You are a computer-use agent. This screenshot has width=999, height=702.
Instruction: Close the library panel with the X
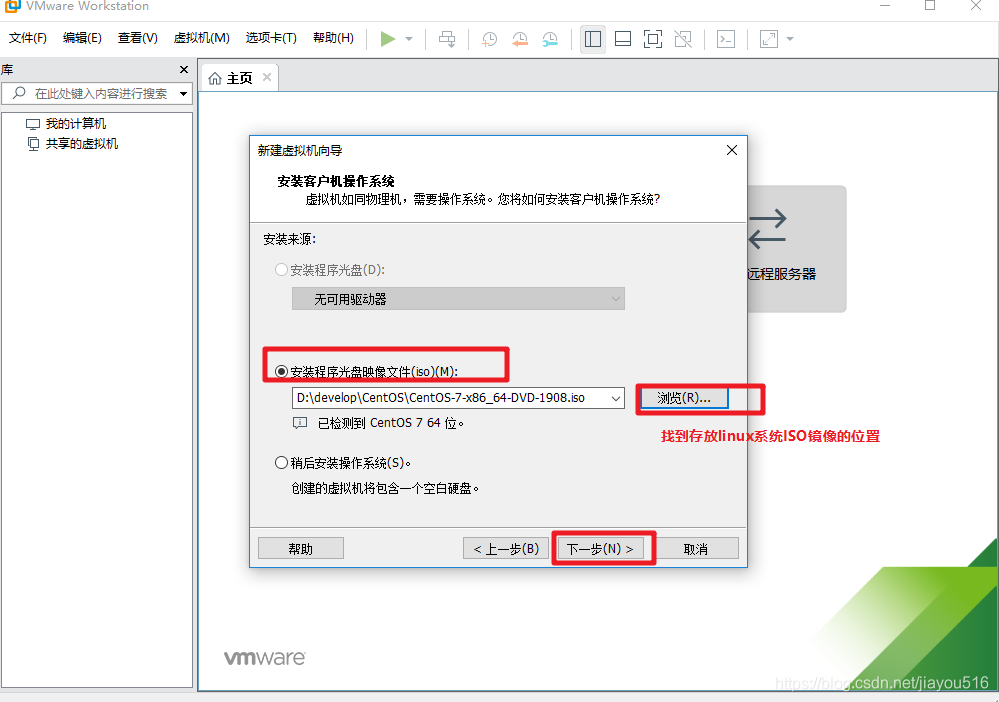pyautogui.click(x=184, y=69)
